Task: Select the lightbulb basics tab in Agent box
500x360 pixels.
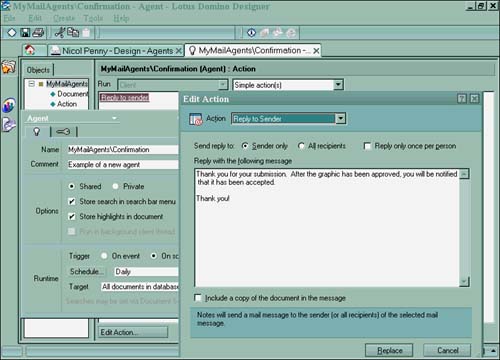Action: point(37,132)
